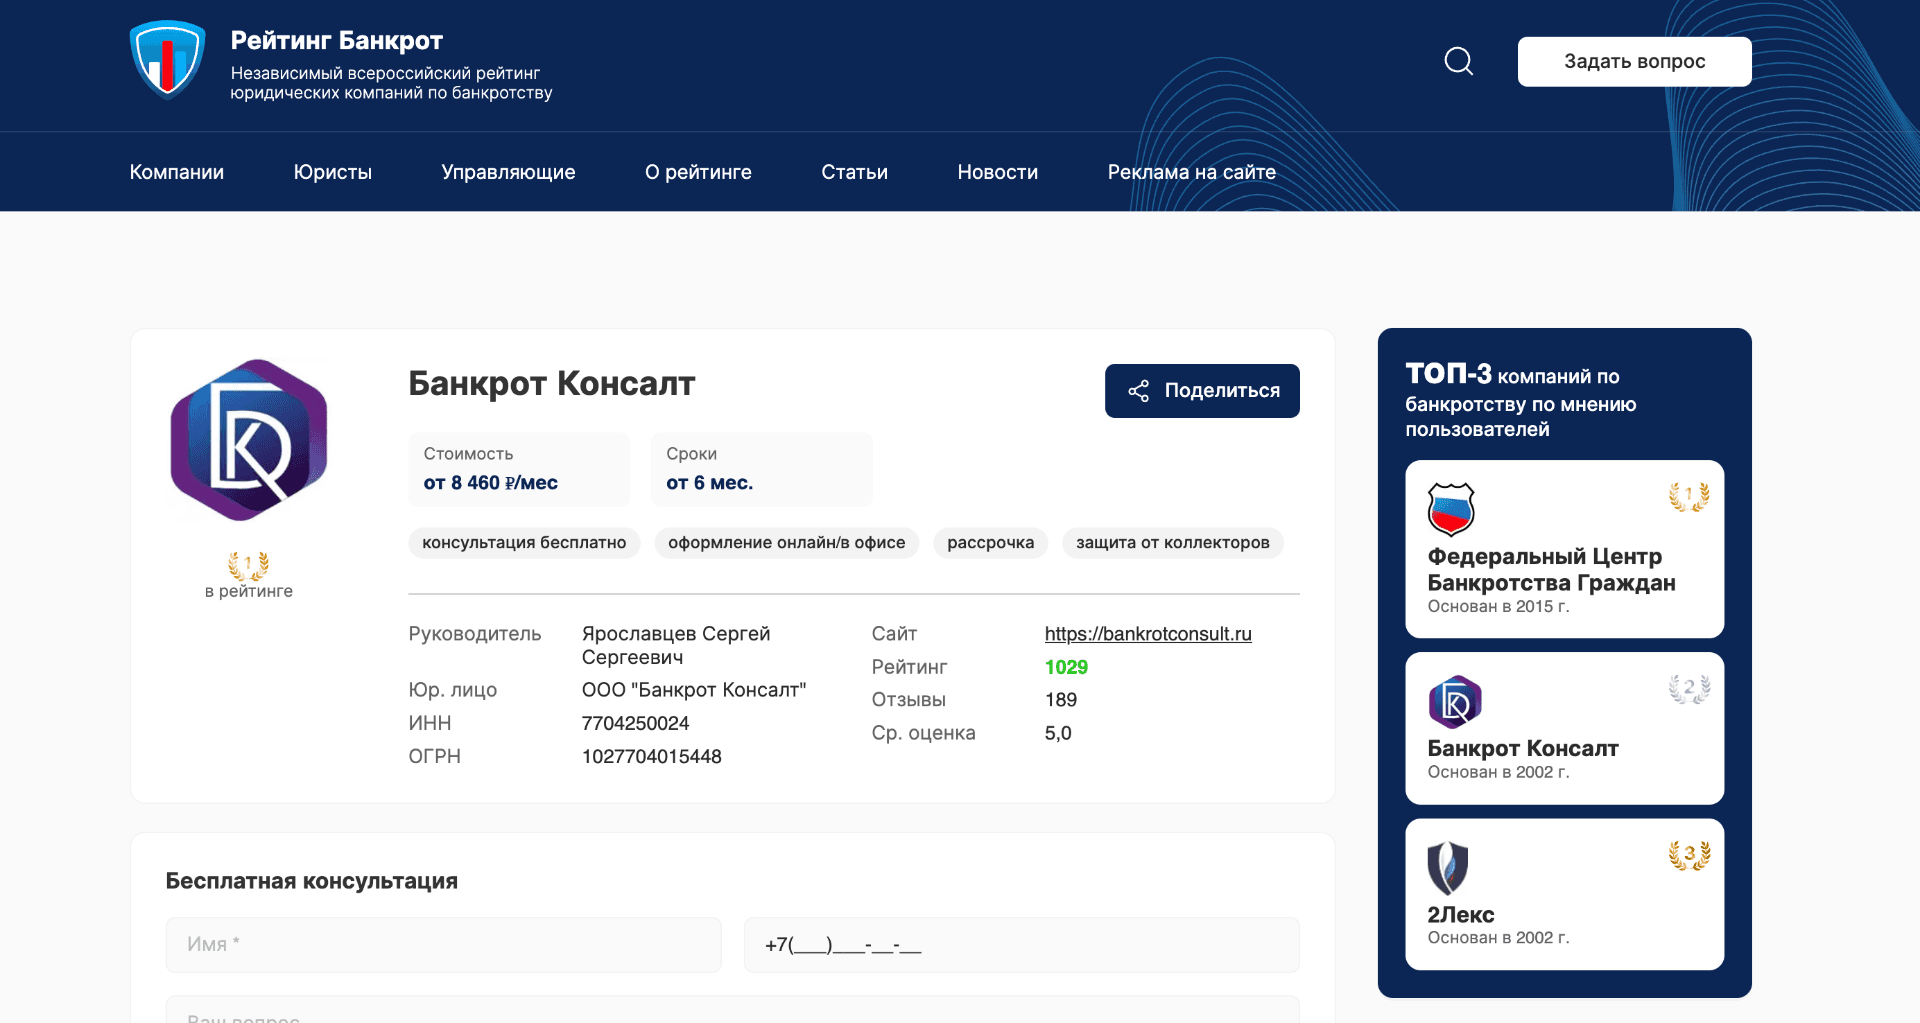The image size is (1920, 1023).
Task: Click the gold number 1 laurel in sidebar
Action: coord(1689,496)
